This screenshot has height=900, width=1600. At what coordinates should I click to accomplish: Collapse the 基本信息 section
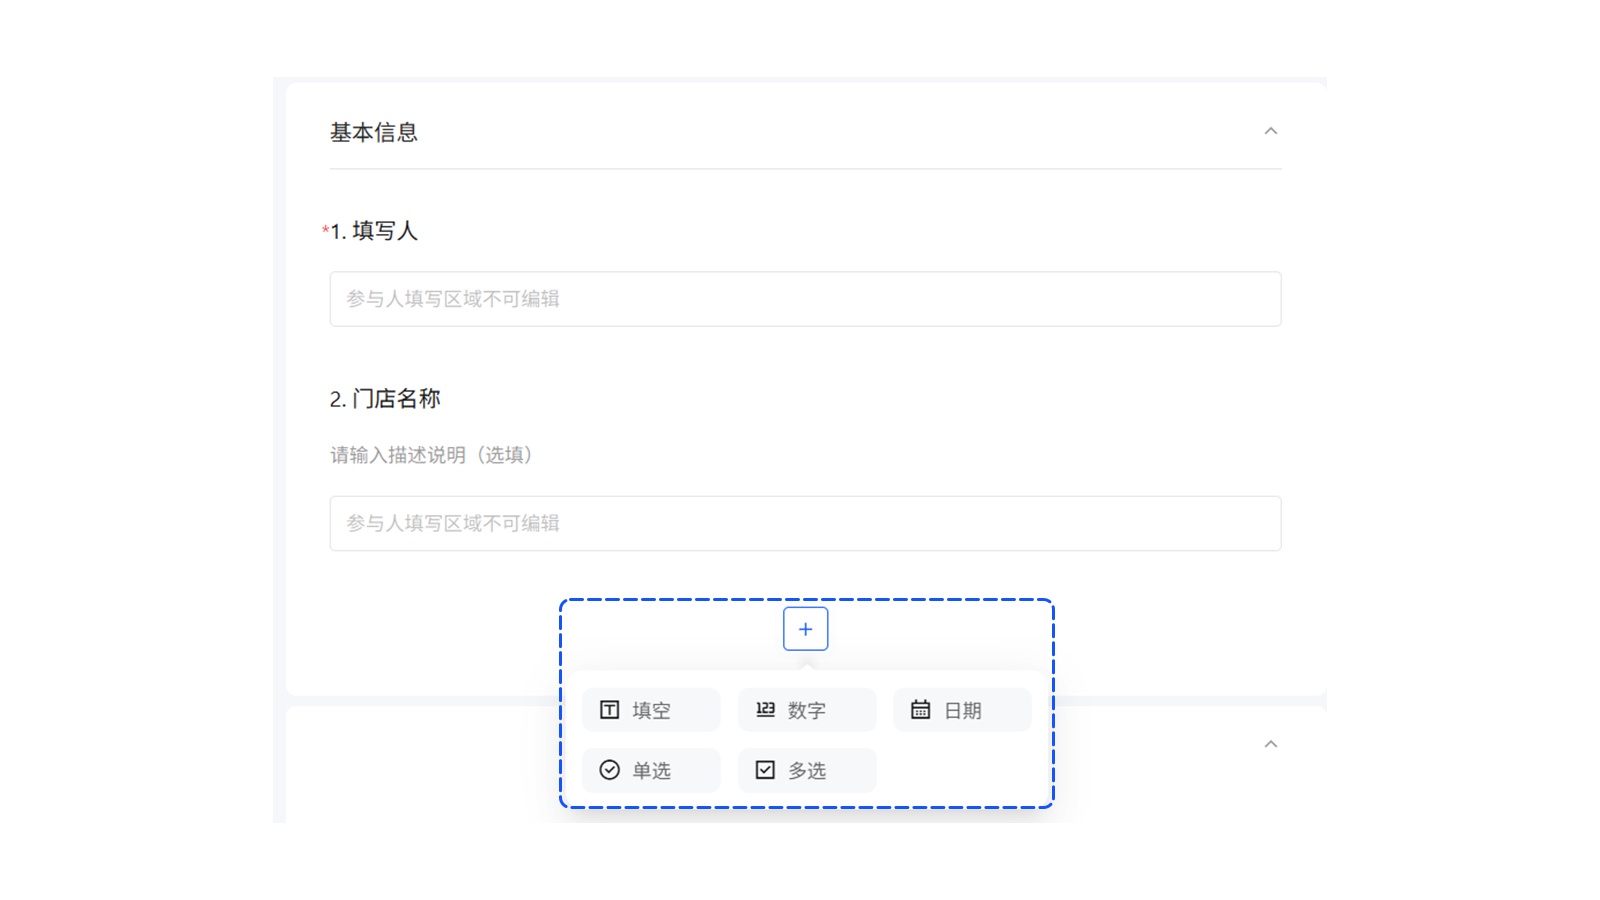pos(1271,130)
